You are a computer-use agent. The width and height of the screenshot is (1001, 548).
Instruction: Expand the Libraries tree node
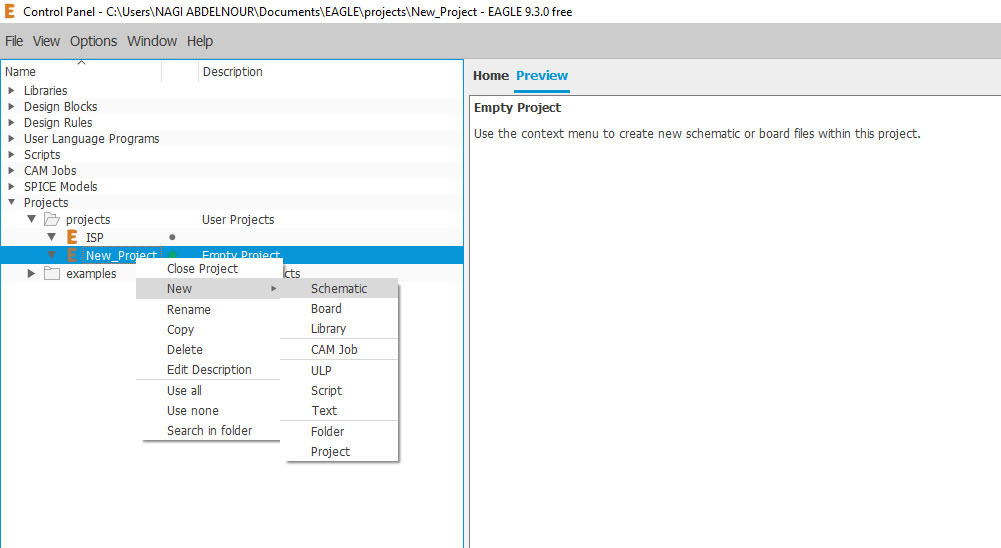tap(11, 91)
